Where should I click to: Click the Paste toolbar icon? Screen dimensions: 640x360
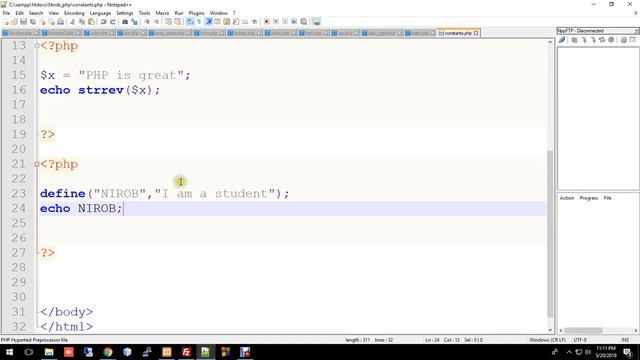click(x=91, y=22)
